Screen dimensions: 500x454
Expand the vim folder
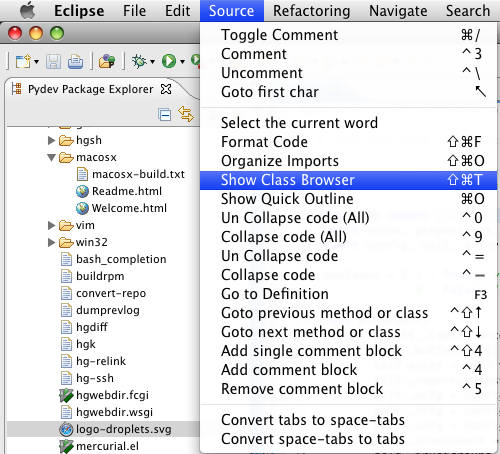[x=51, y=225]
